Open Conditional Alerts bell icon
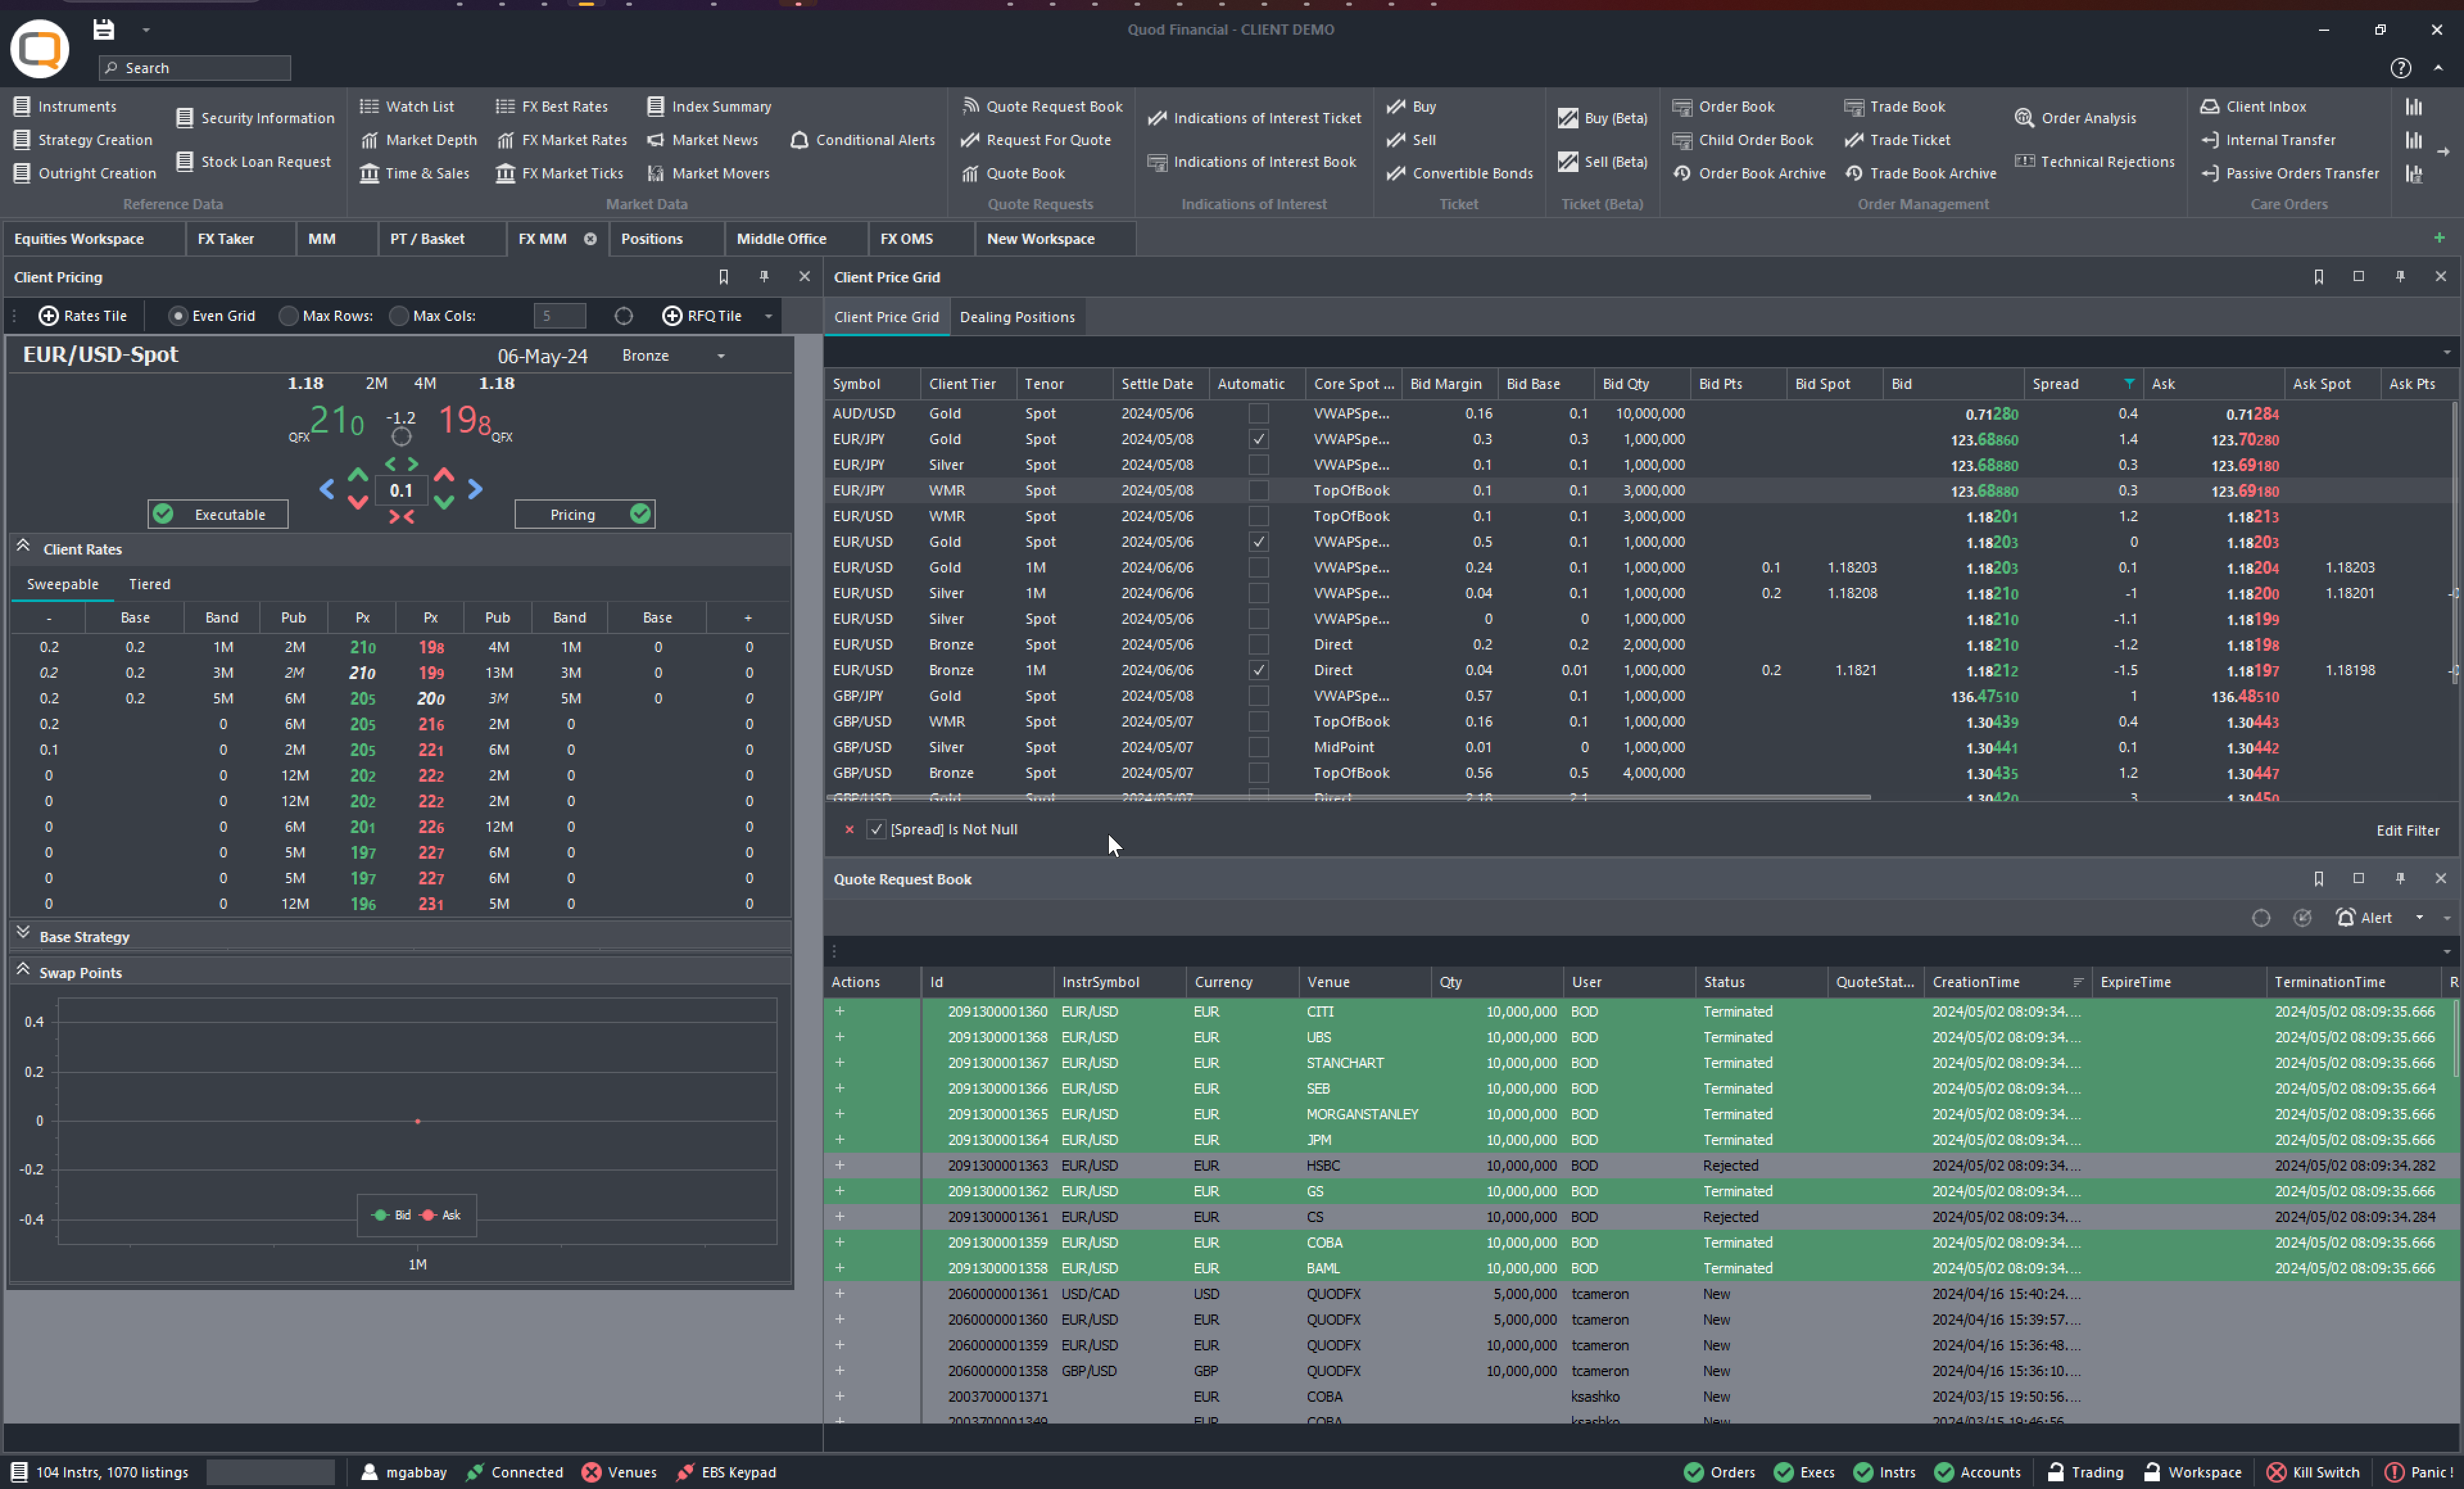The height and width of the screenshot is (1489, 2464). 799,140
